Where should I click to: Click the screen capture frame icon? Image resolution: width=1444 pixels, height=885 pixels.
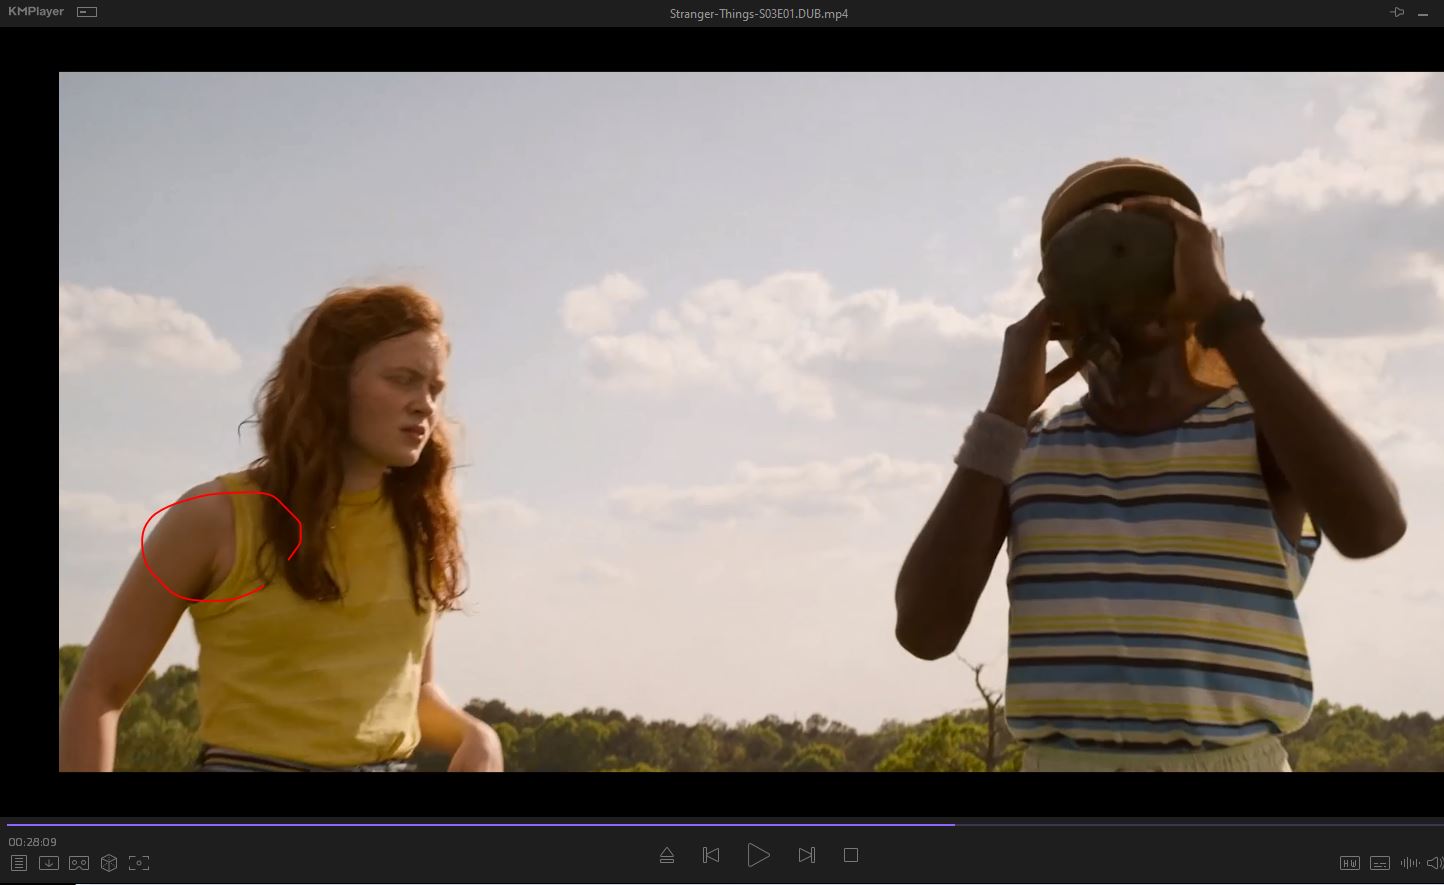tap(139, 863)
